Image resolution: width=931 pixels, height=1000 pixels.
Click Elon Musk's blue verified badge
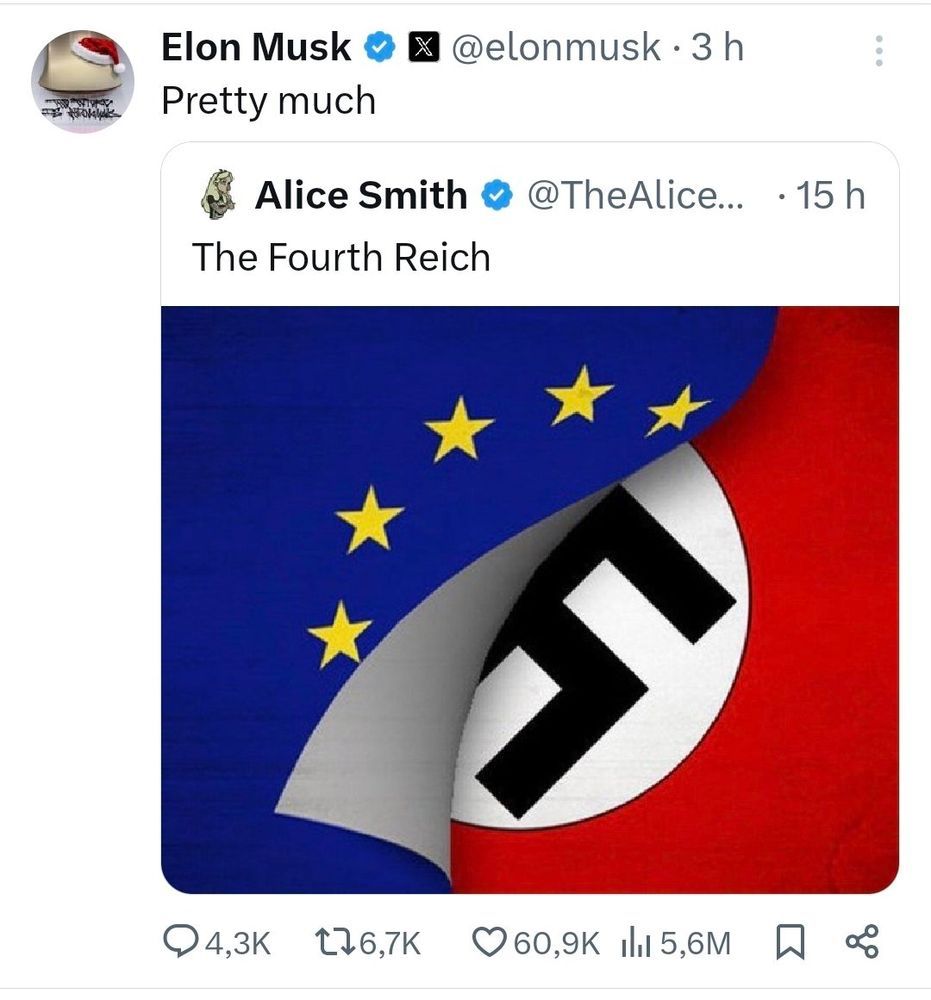coord(377,45)
